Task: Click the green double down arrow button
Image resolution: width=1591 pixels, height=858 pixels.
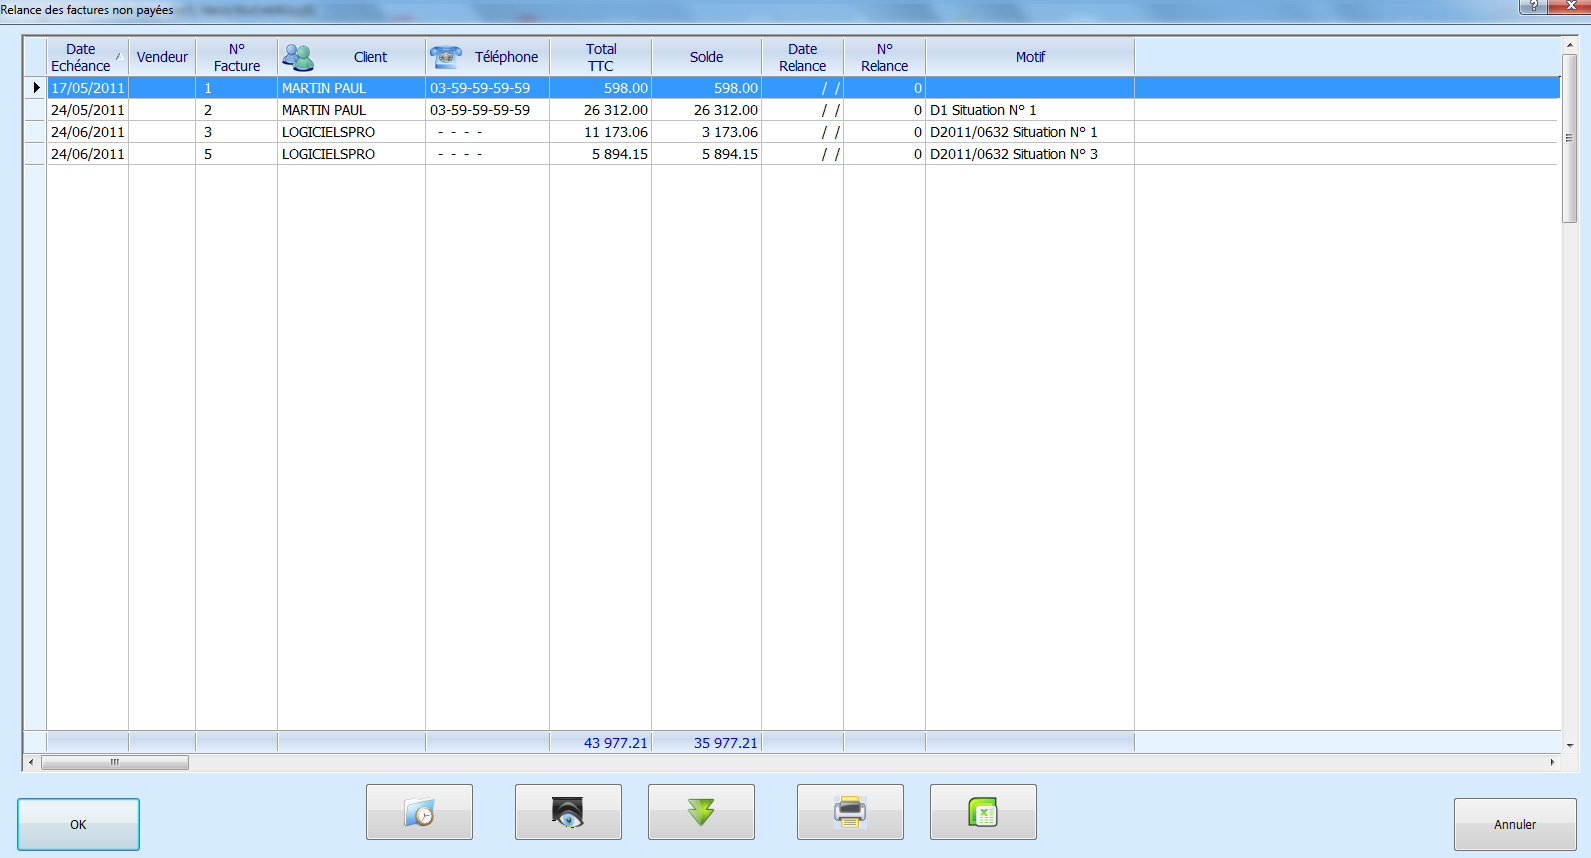Action: pyautogui.click(x=701, y=812)
